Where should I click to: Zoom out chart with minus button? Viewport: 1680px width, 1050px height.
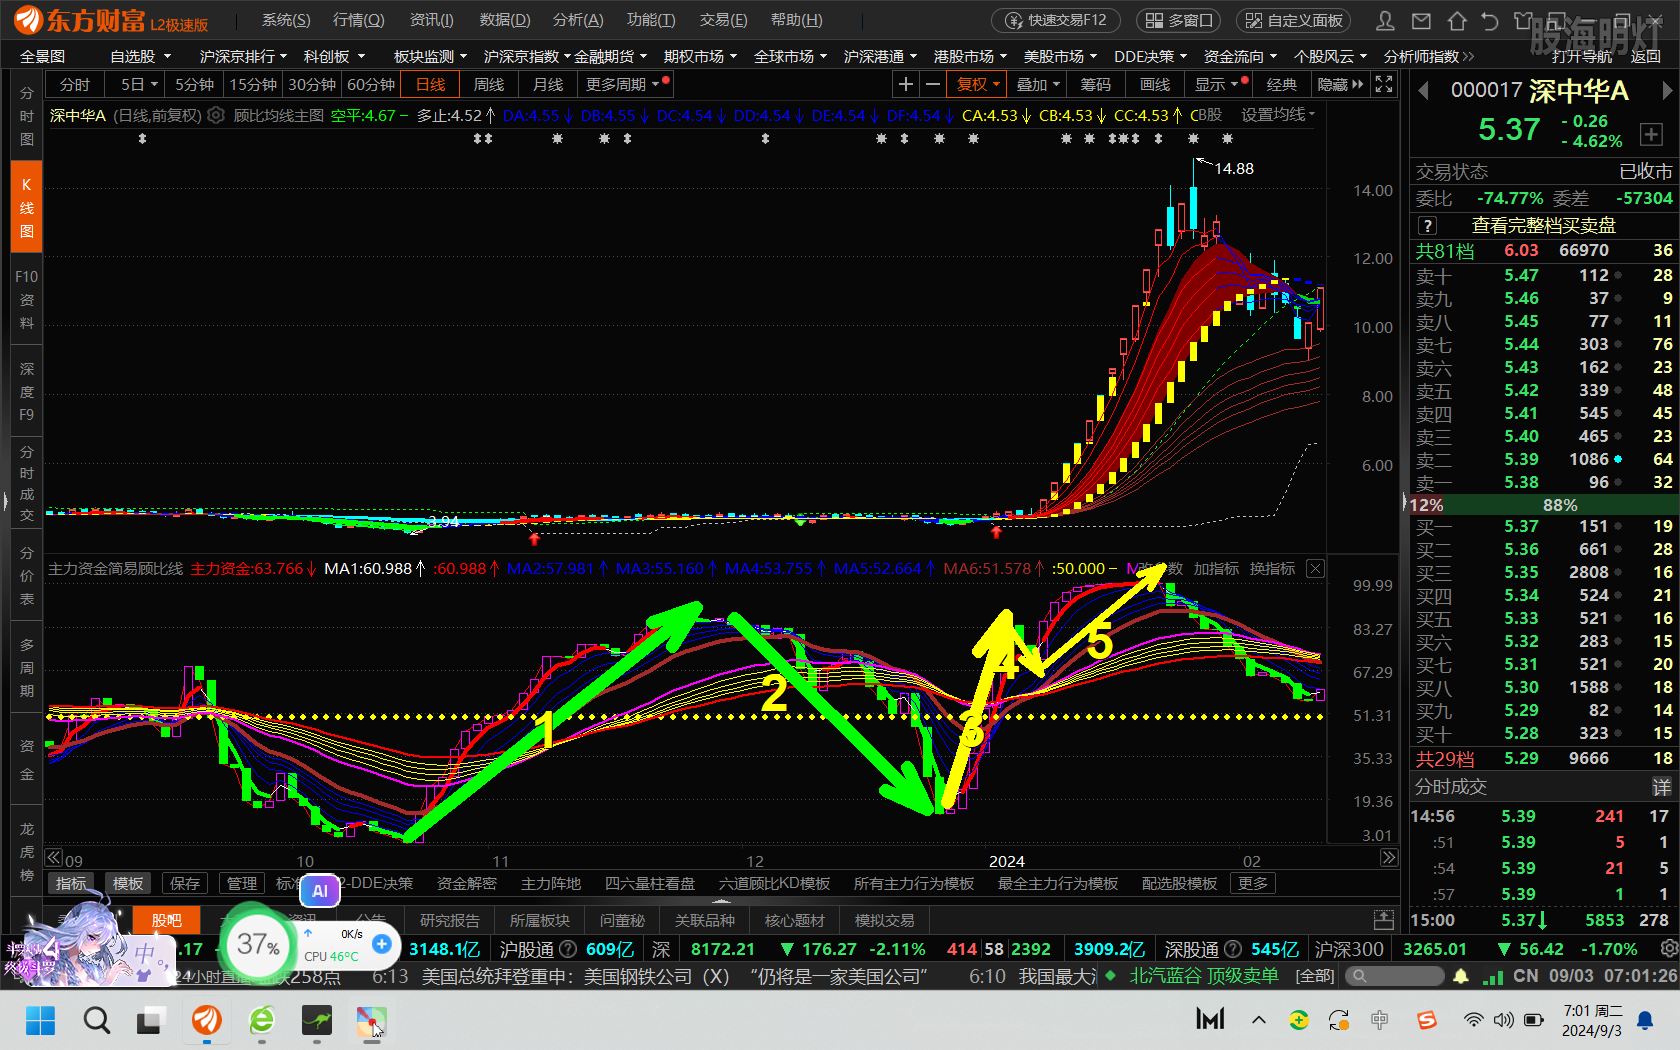point(933,85)
